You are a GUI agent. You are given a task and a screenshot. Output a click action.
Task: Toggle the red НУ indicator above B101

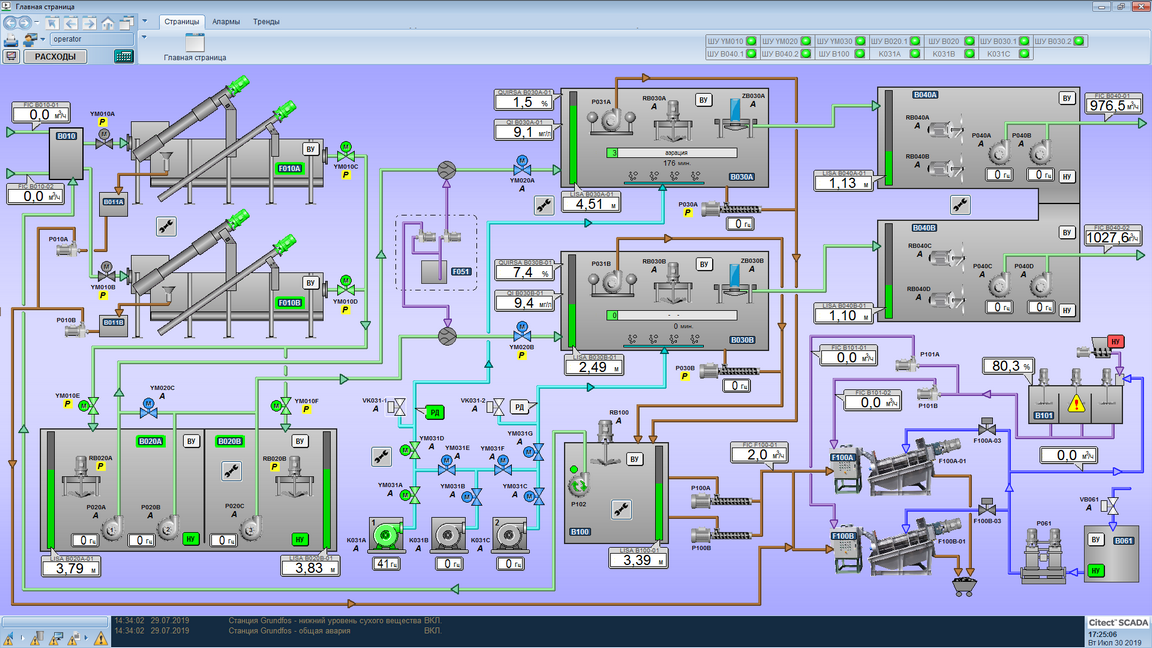click(x=1115, y=342)
